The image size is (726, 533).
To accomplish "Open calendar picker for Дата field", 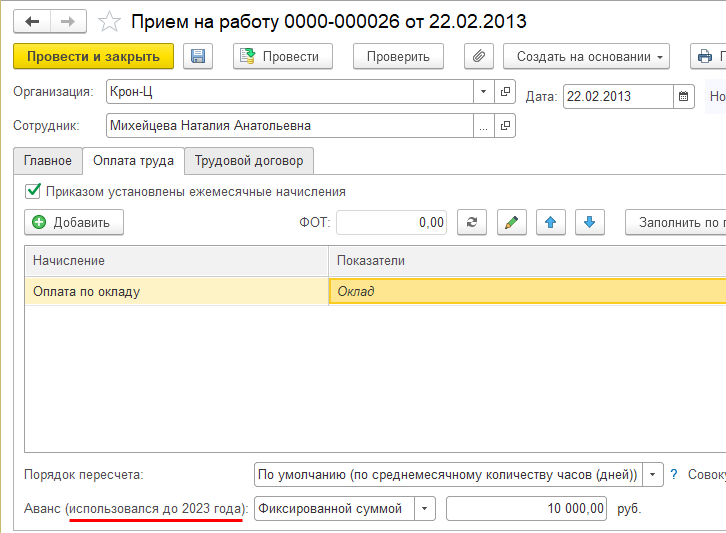I will tap(684, 97).
